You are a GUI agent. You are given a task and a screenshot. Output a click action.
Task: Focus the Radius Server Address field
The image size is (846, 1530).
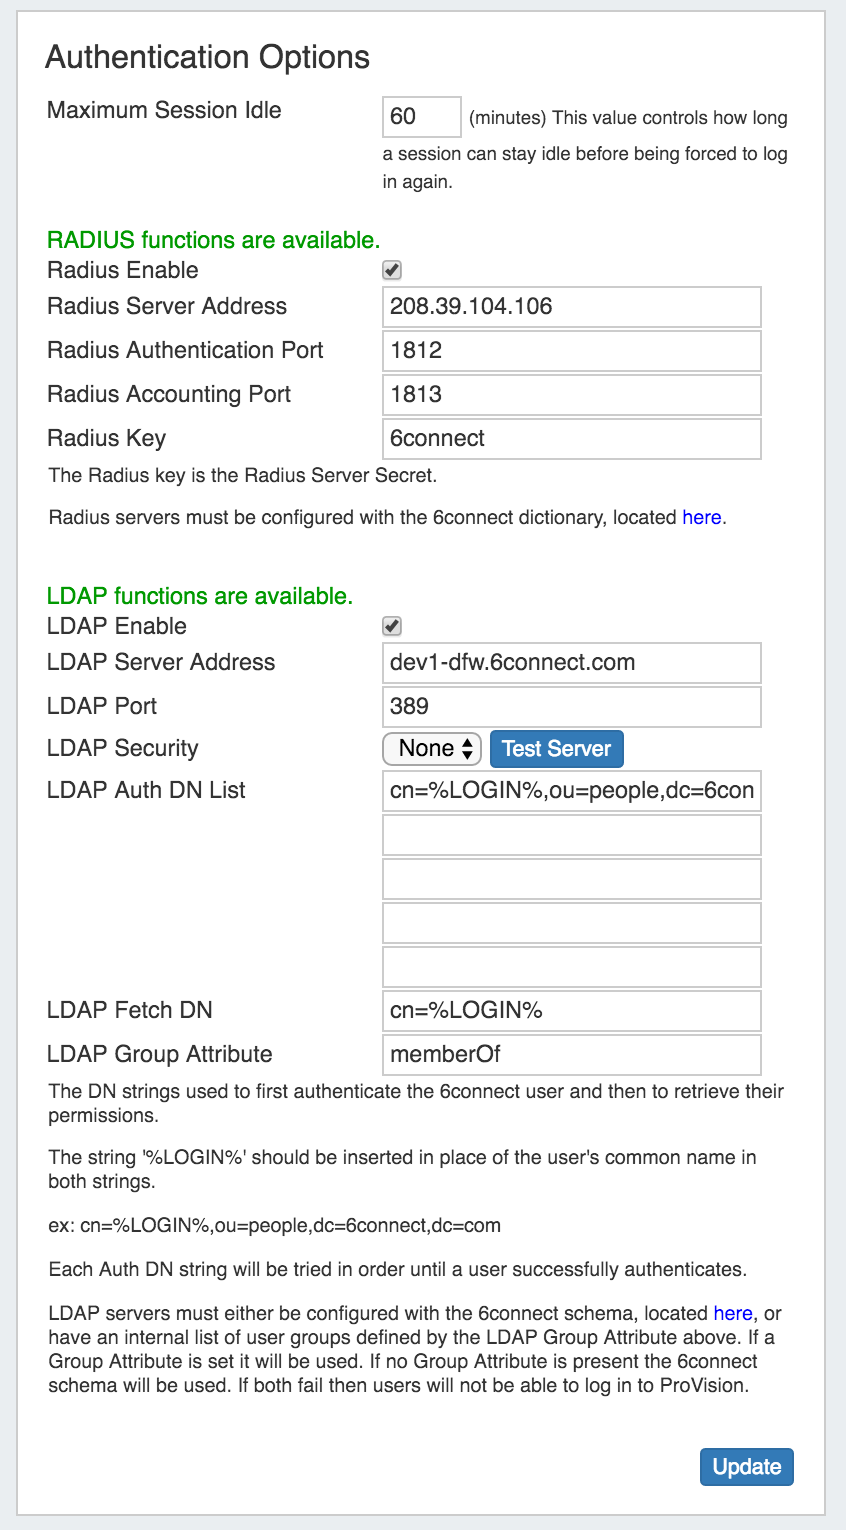tap(571, 307)
